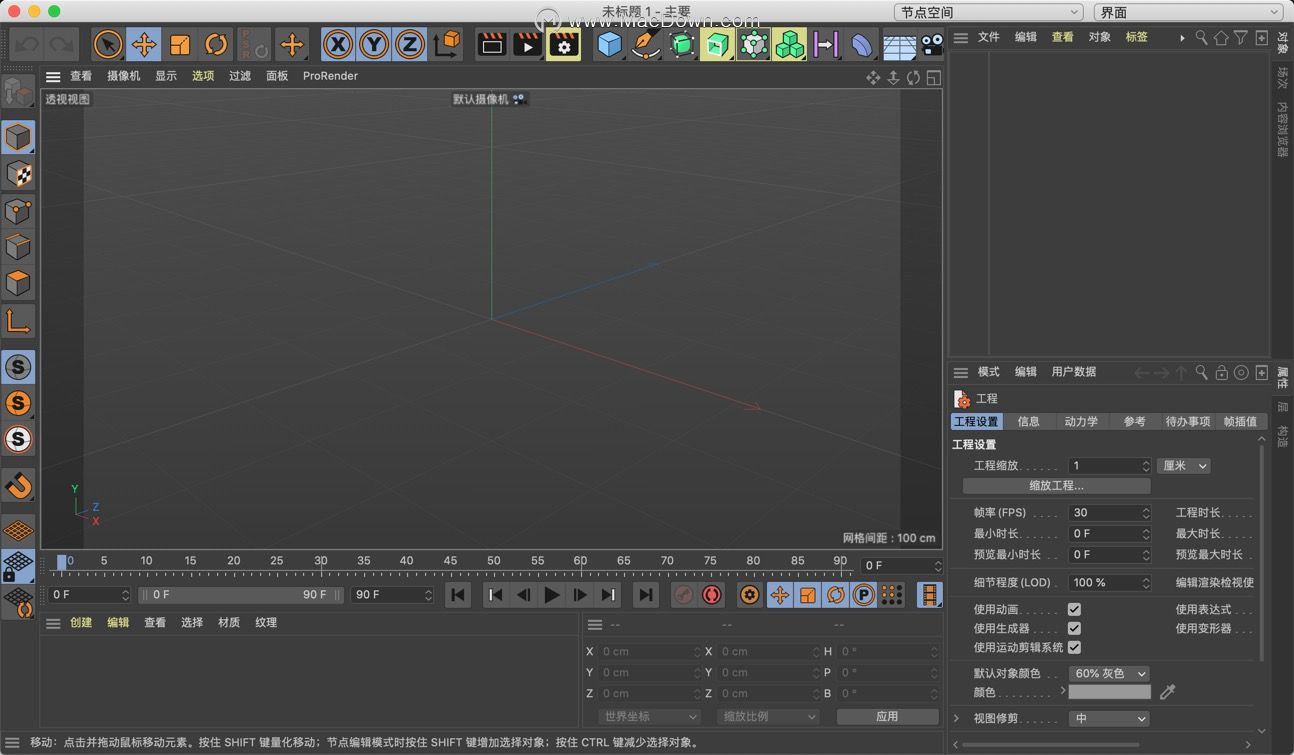The width and height of the screenshot is (1294, 755).
Task: Open the 视图修剪 中 dropdown
Action: point(1109,718)
